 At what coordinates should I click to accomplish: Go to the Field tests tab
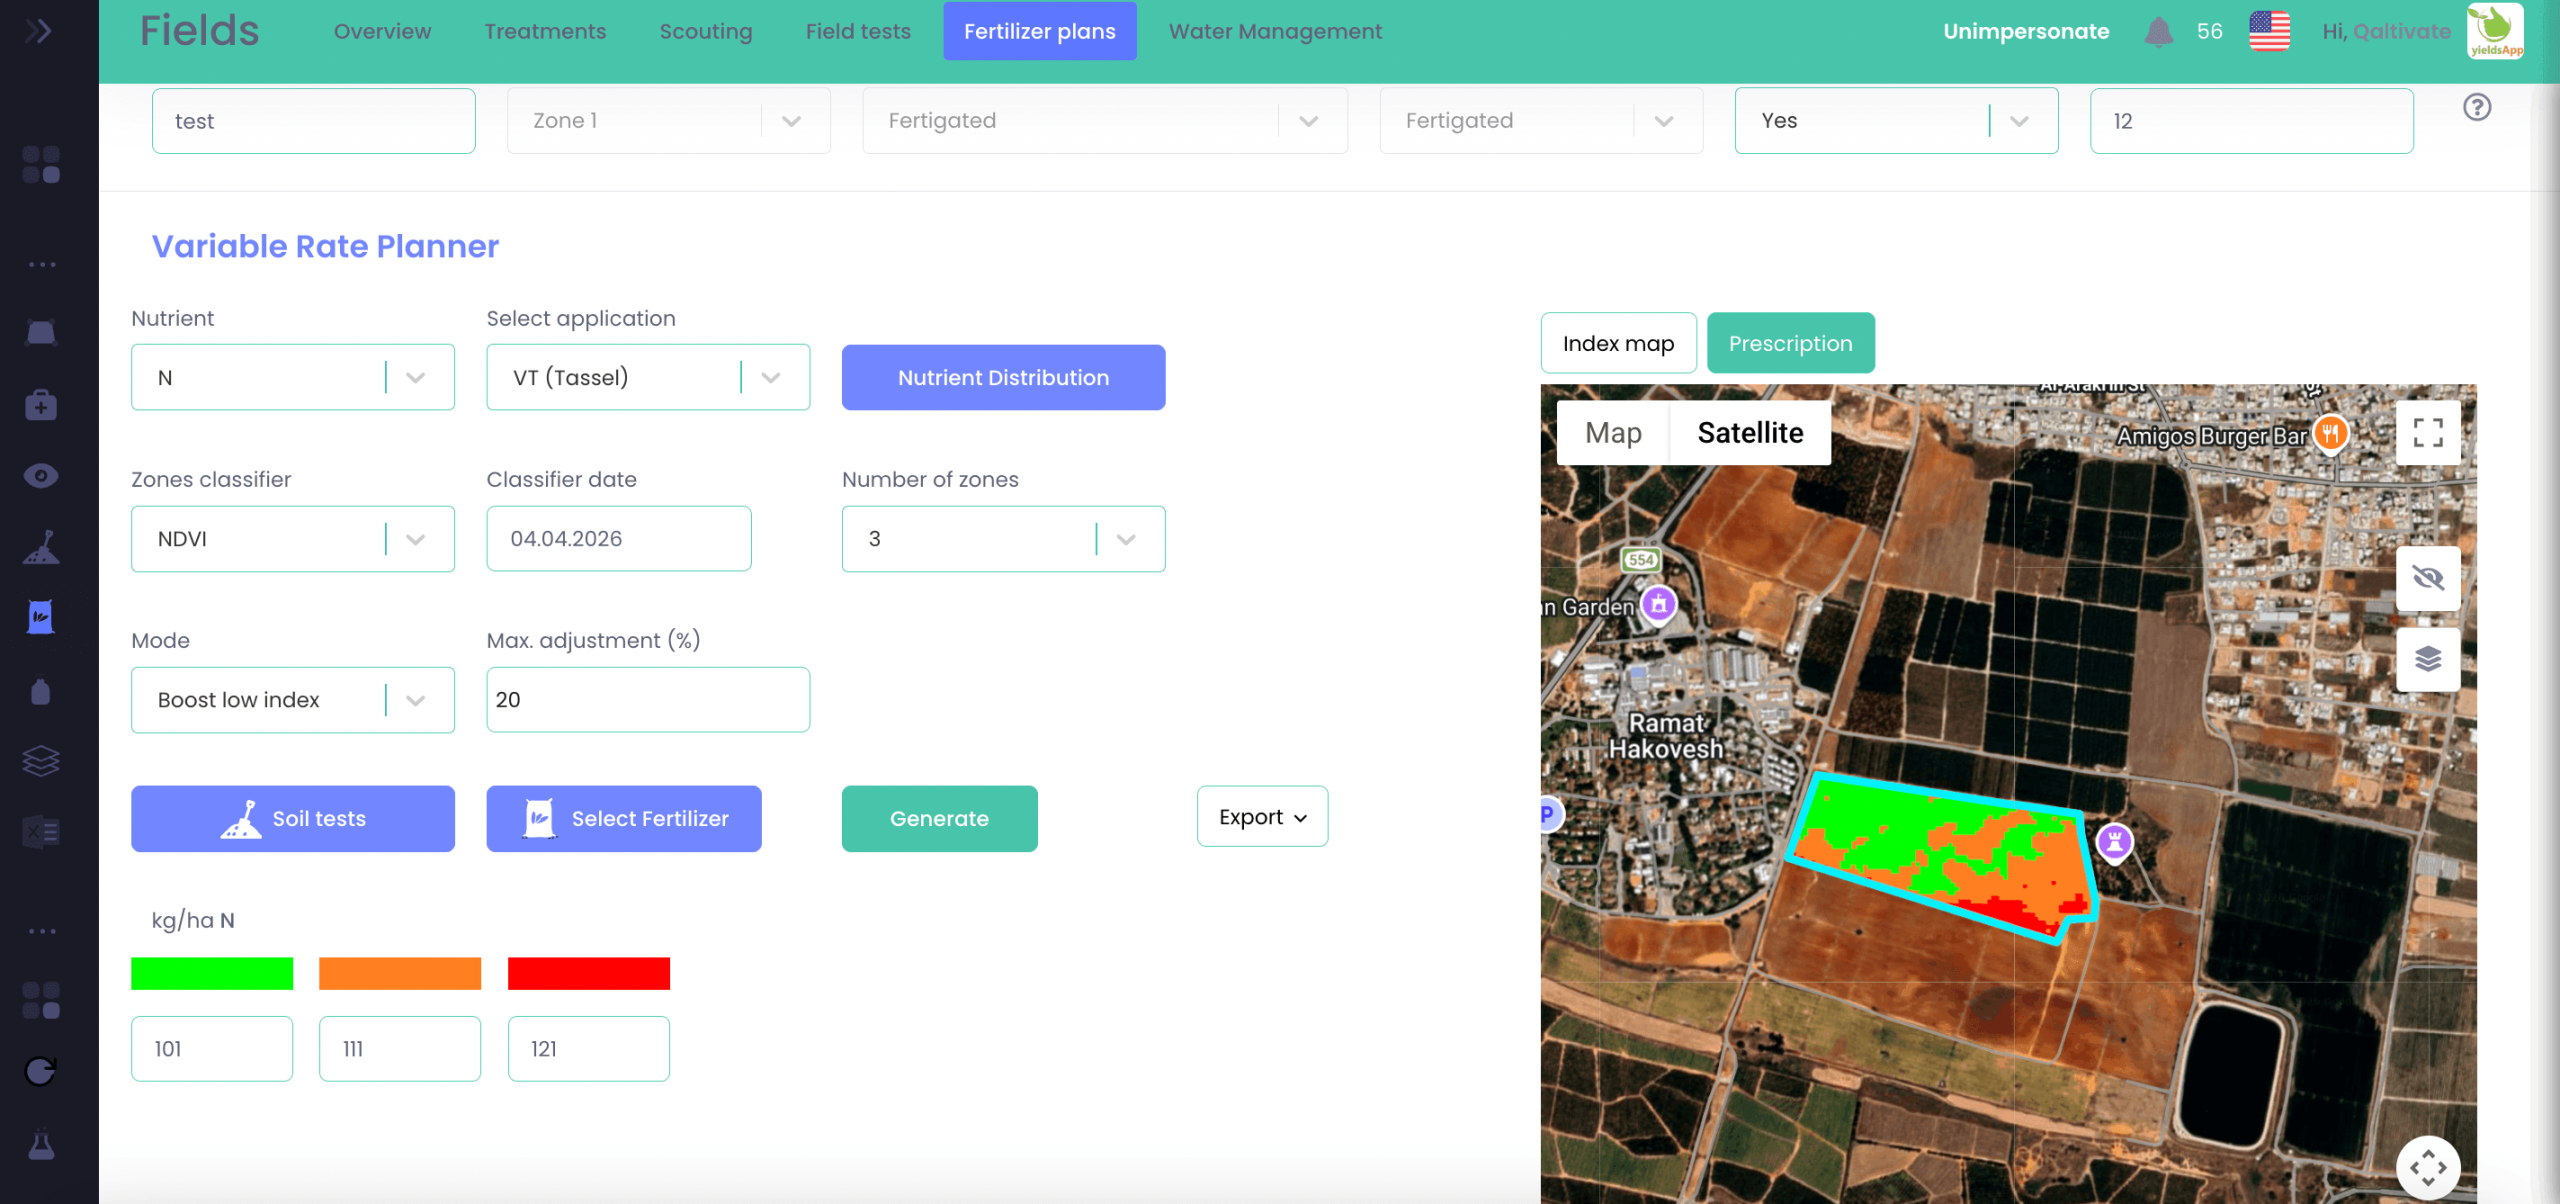pos(858,31)
